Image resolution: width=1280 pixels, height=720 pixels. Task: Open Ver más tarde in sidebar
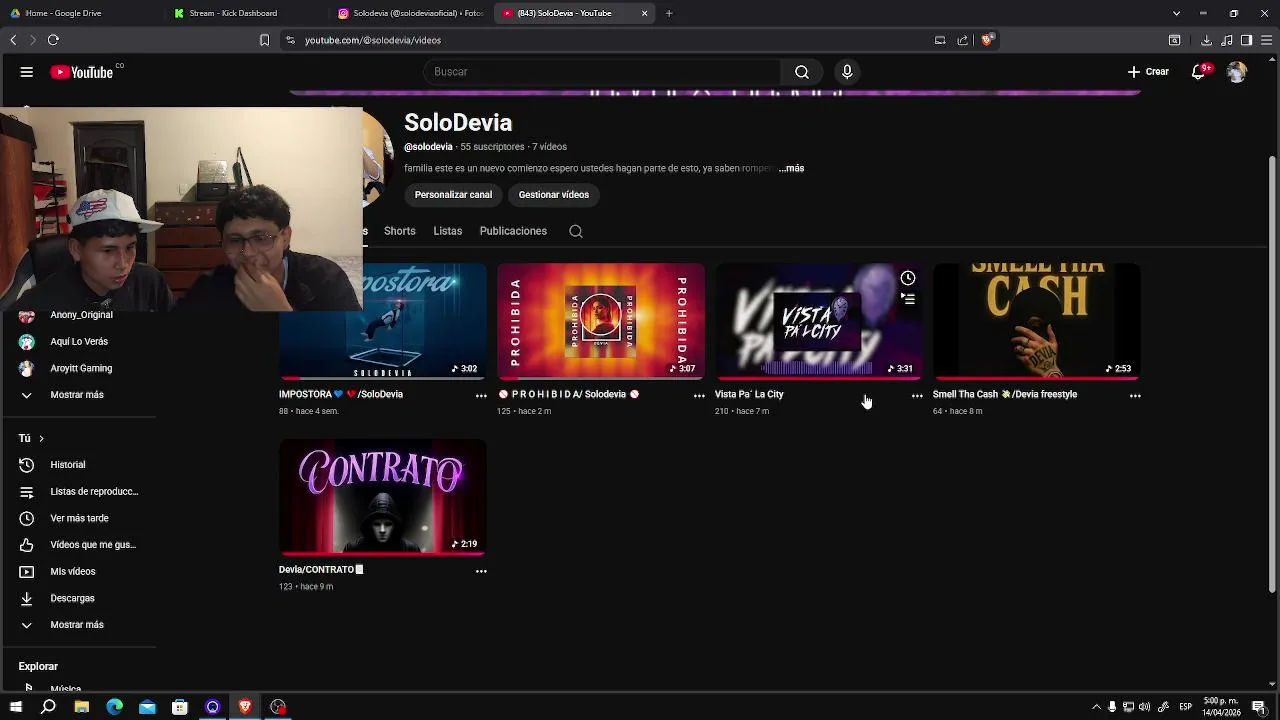point(78,518)
